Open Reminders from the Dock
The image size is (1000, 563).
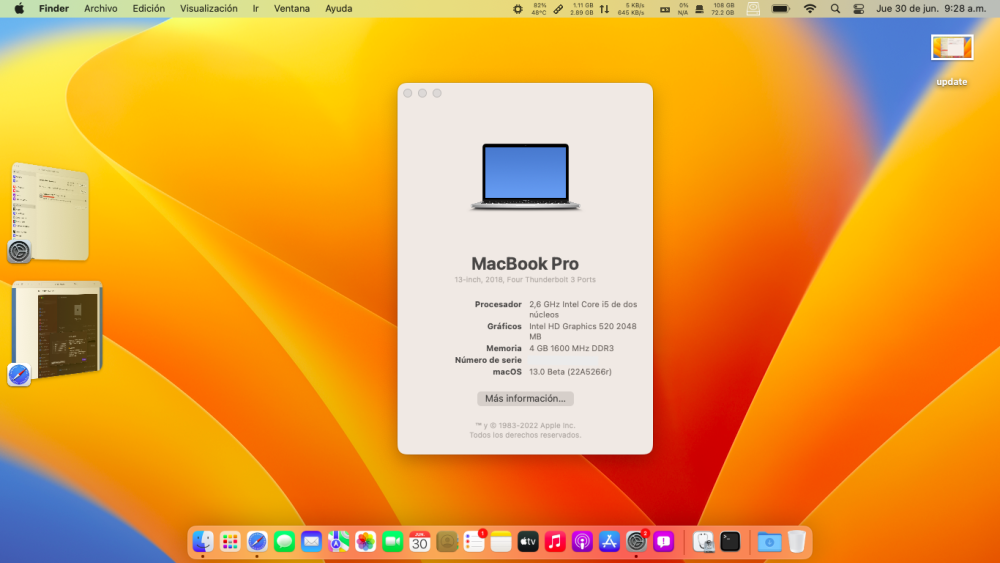[474, 542]
